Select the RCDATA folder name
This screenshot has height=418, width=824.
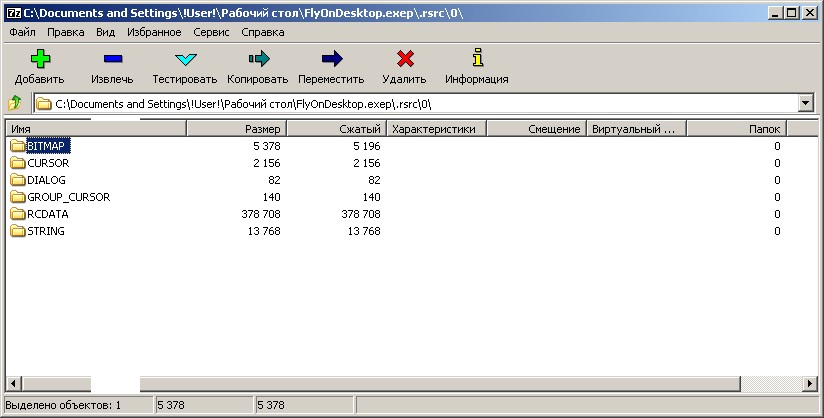coord(48,214)
